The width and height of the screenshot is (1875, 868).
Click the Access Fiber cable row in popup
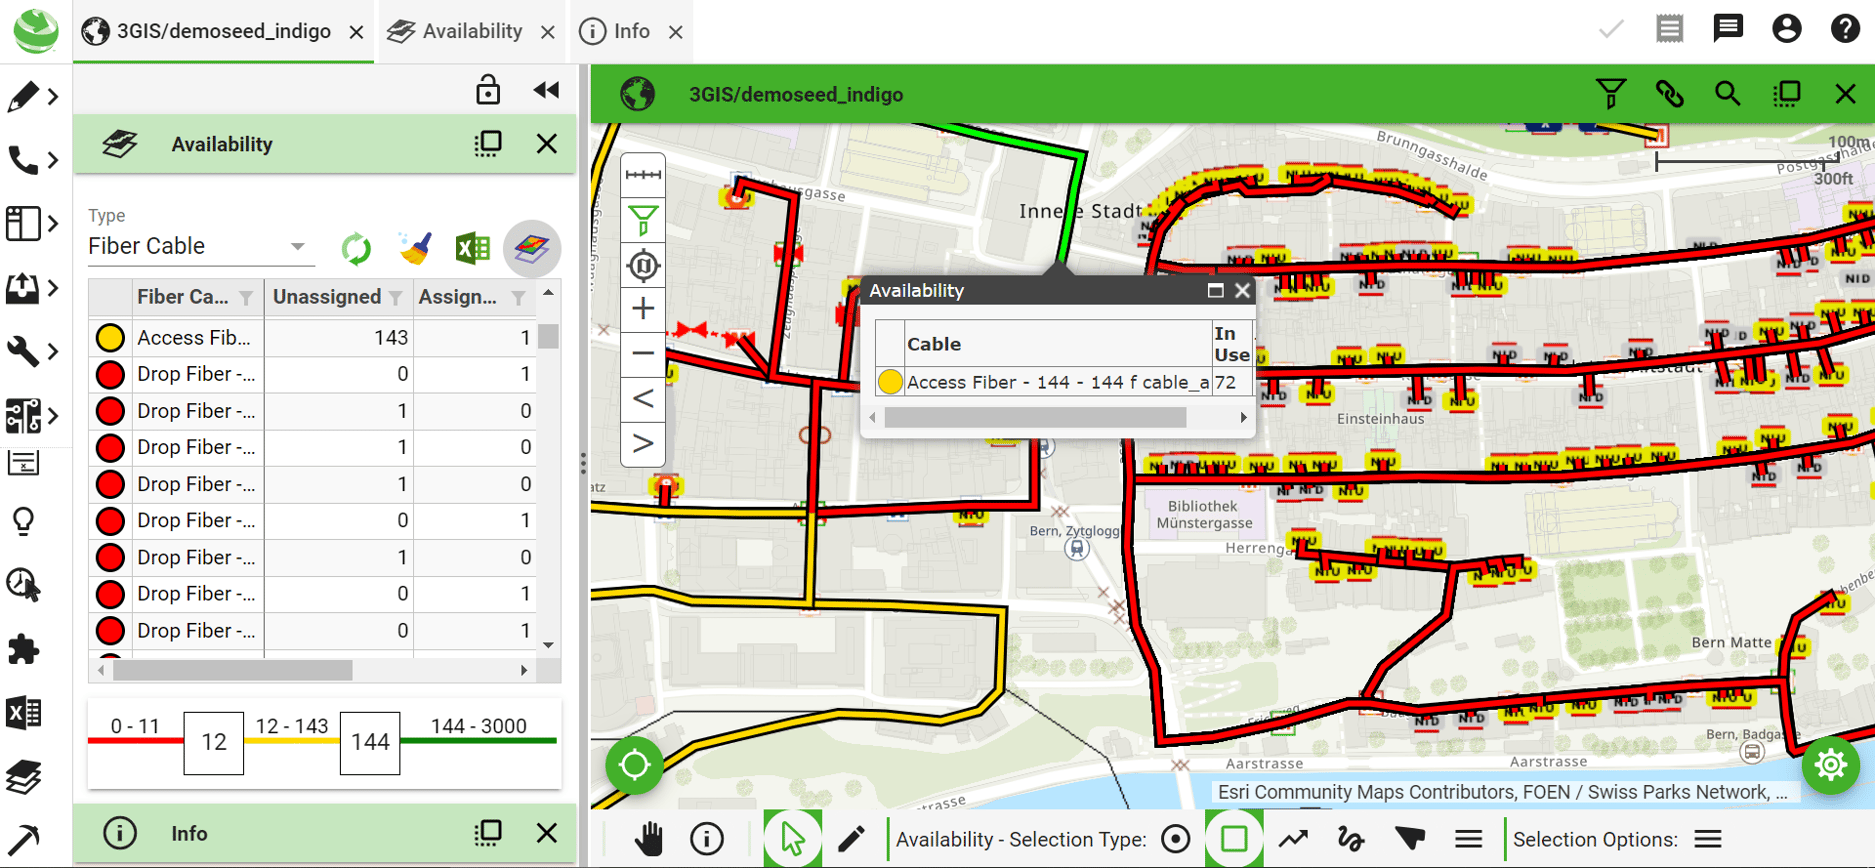pos(1057,382)
